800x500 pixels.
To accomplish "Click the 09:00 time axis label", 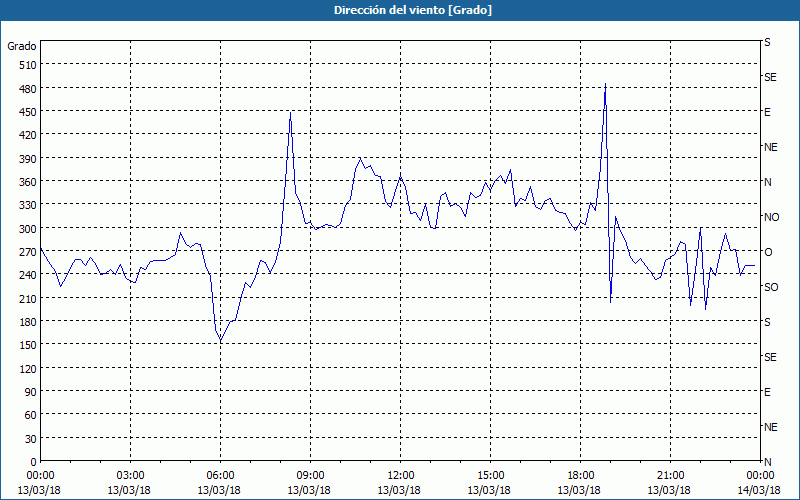I will [310, 476].
